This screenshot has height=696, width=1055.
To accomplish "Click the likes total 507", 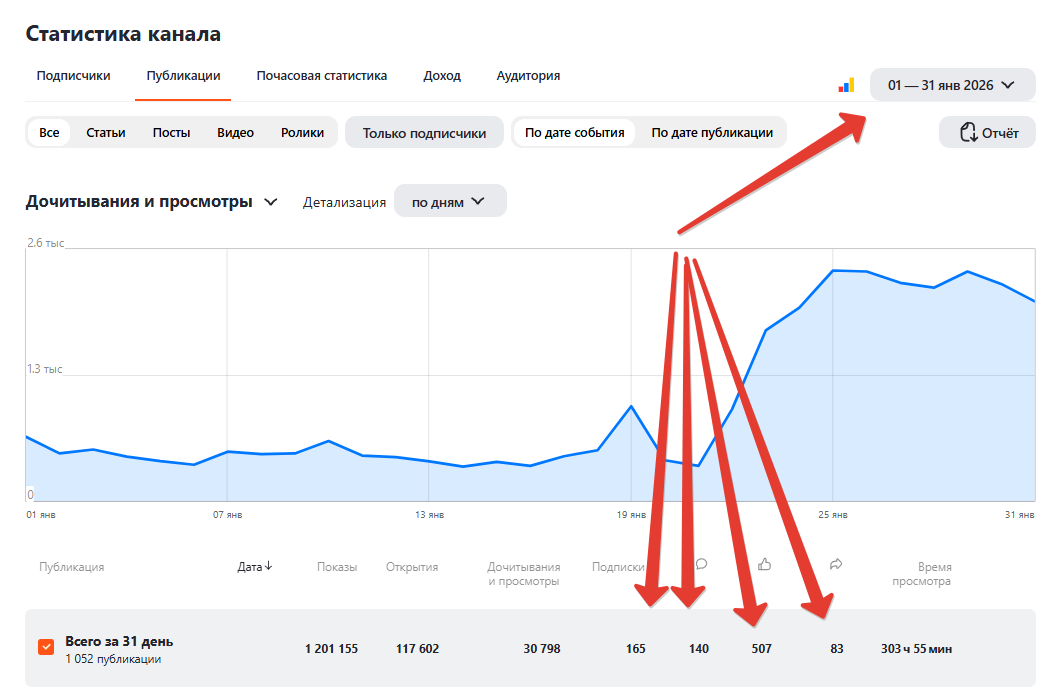I will (x=762, y=649).
